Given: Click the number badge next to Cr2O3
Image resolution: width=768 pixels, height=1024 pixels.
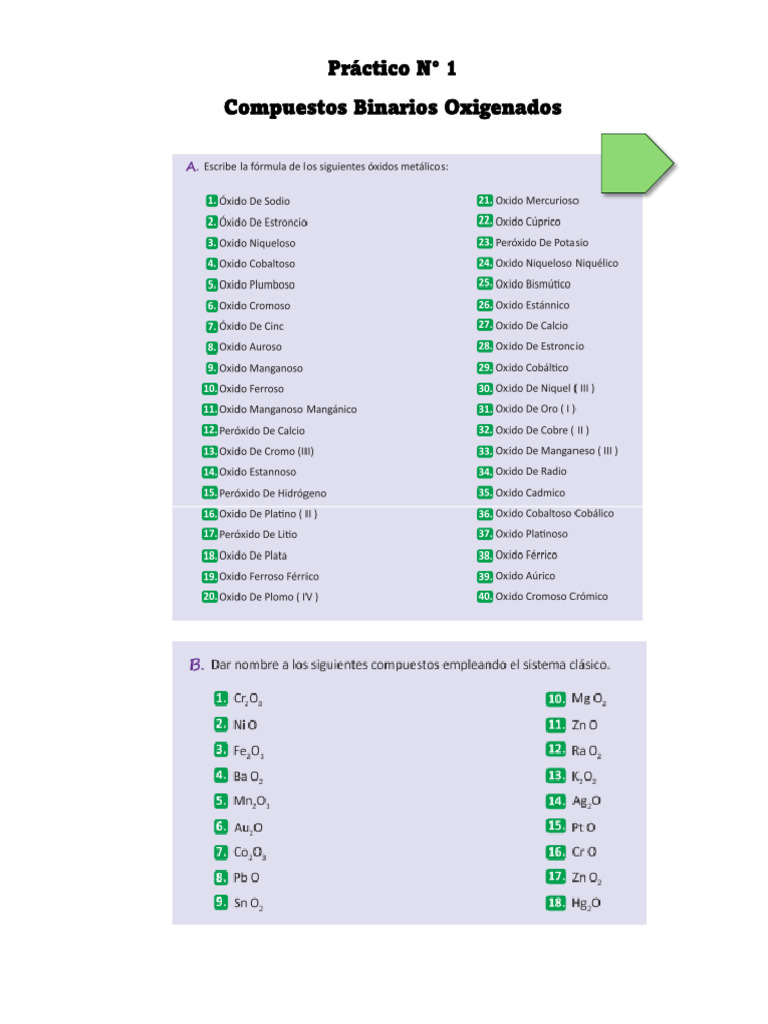Looking at the screenshot, I should [x=220, y=699].
